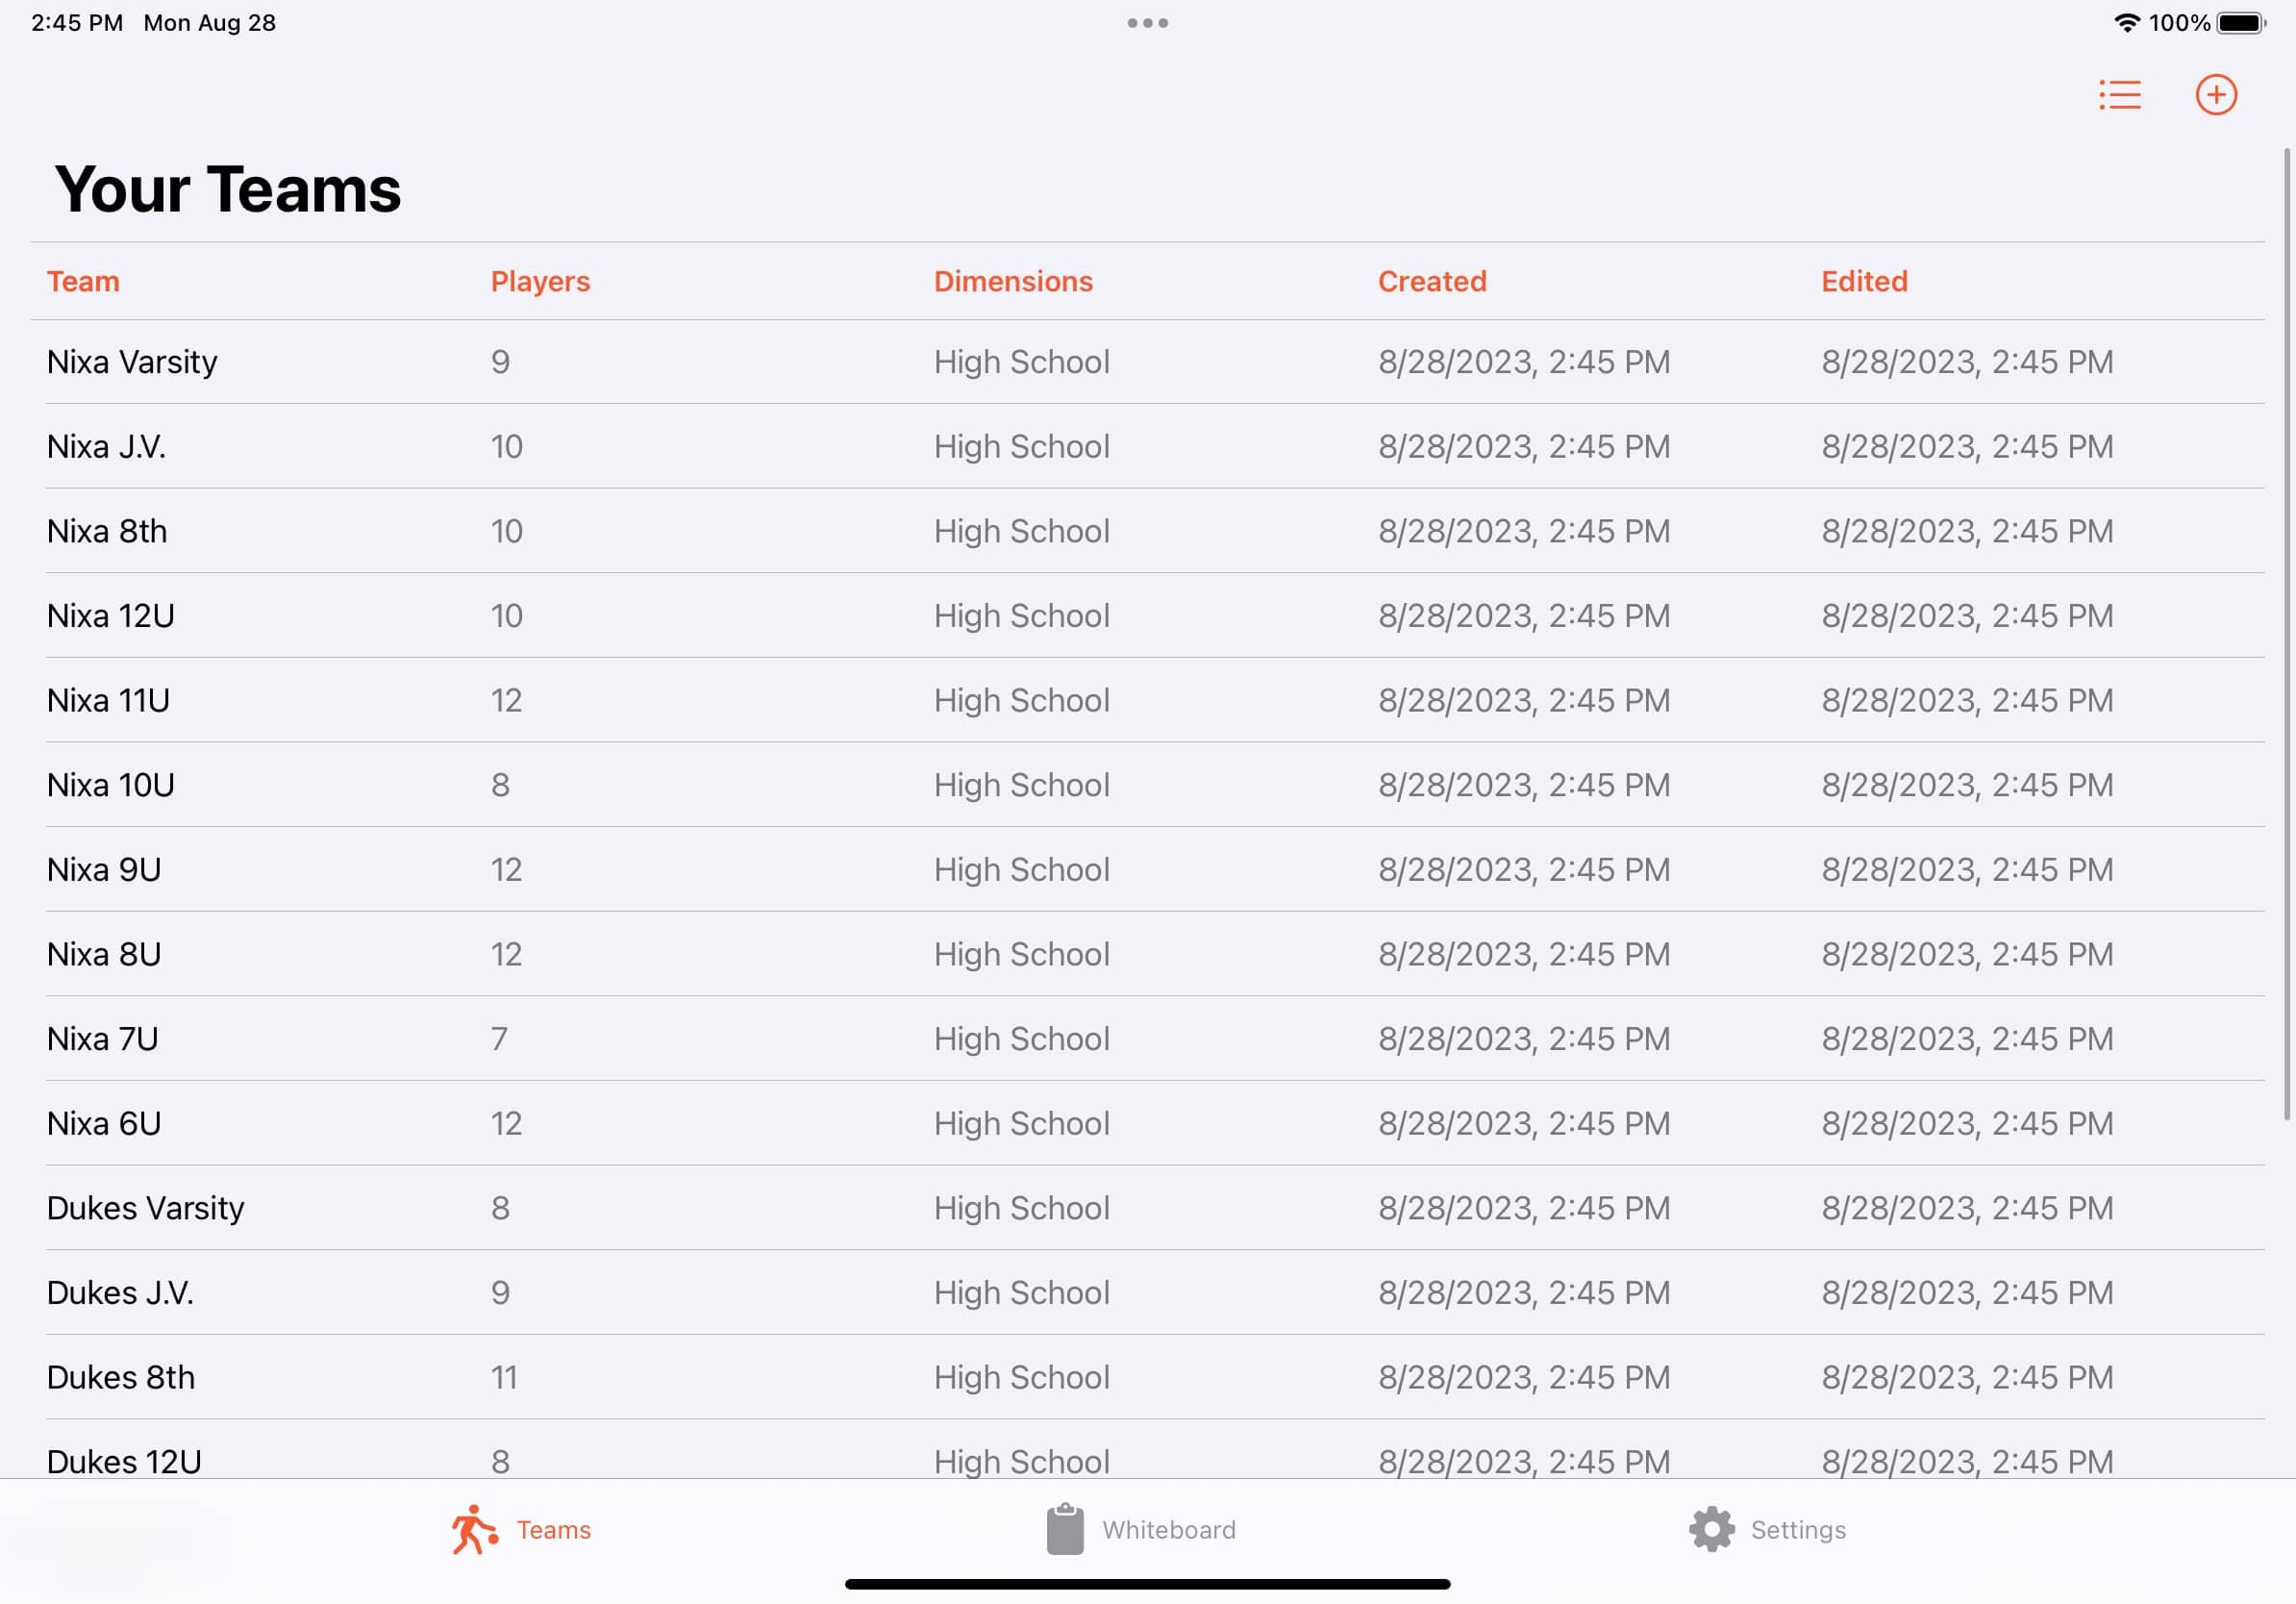Click Created date of Nixa 11U
This screenshot has height=1604, width=2296.
(1523, 700)
